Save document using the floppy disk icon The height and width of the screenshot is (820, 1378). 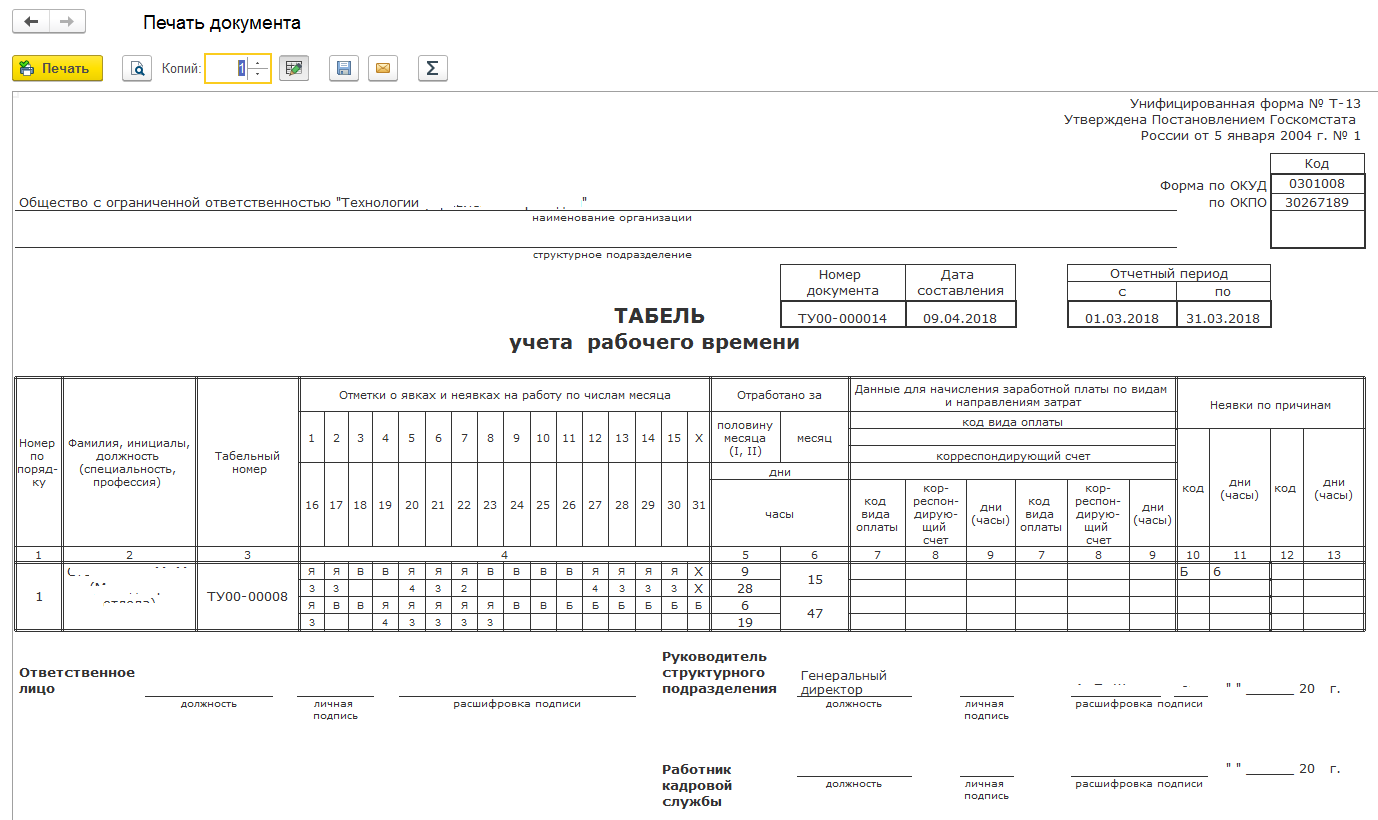[344, 68]
